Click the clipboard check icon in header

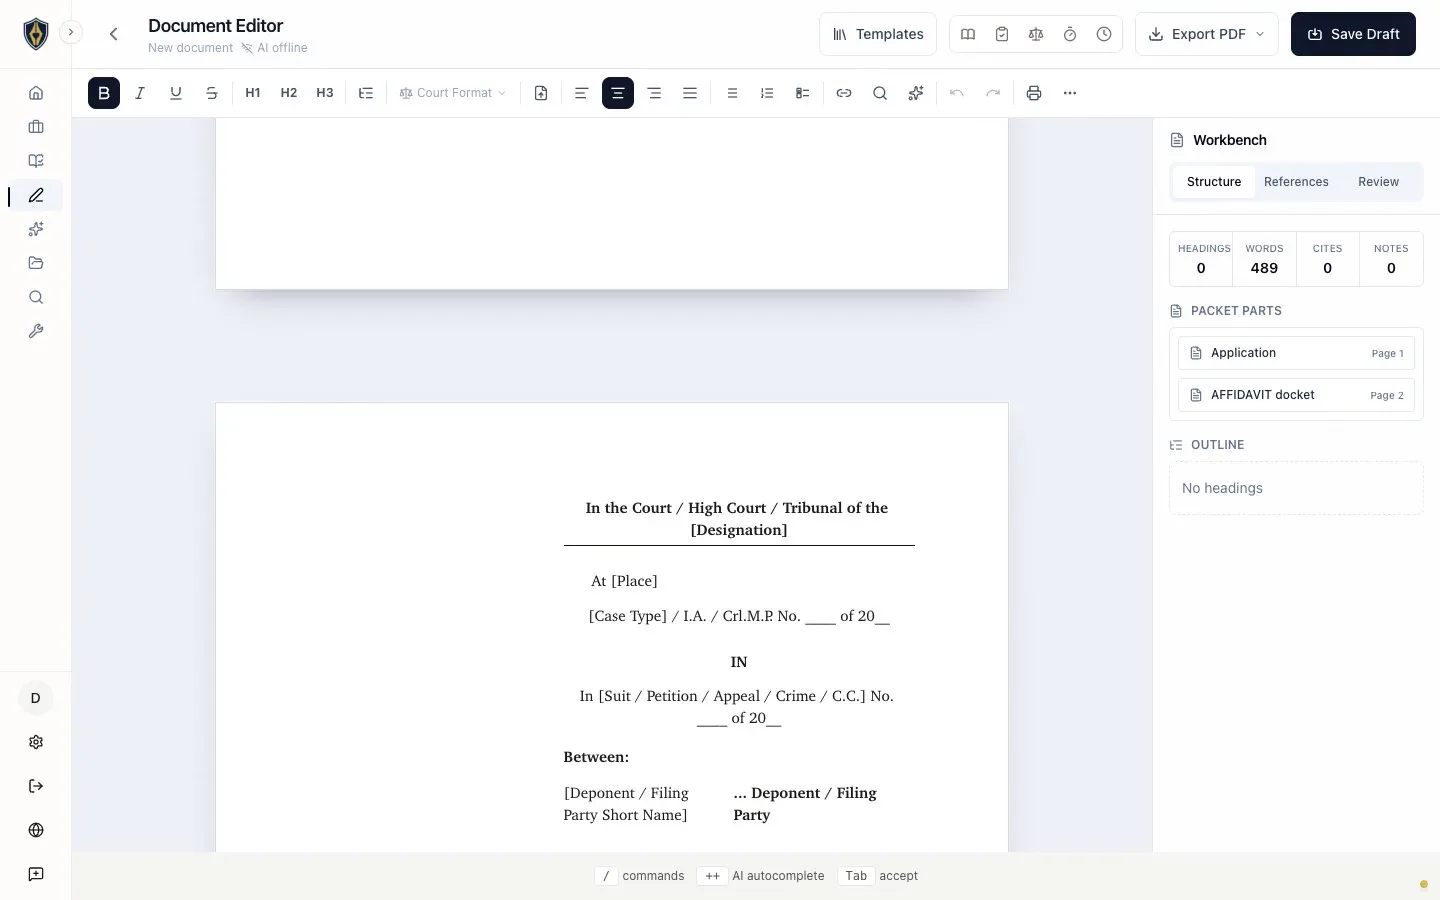click(1002, 34)
